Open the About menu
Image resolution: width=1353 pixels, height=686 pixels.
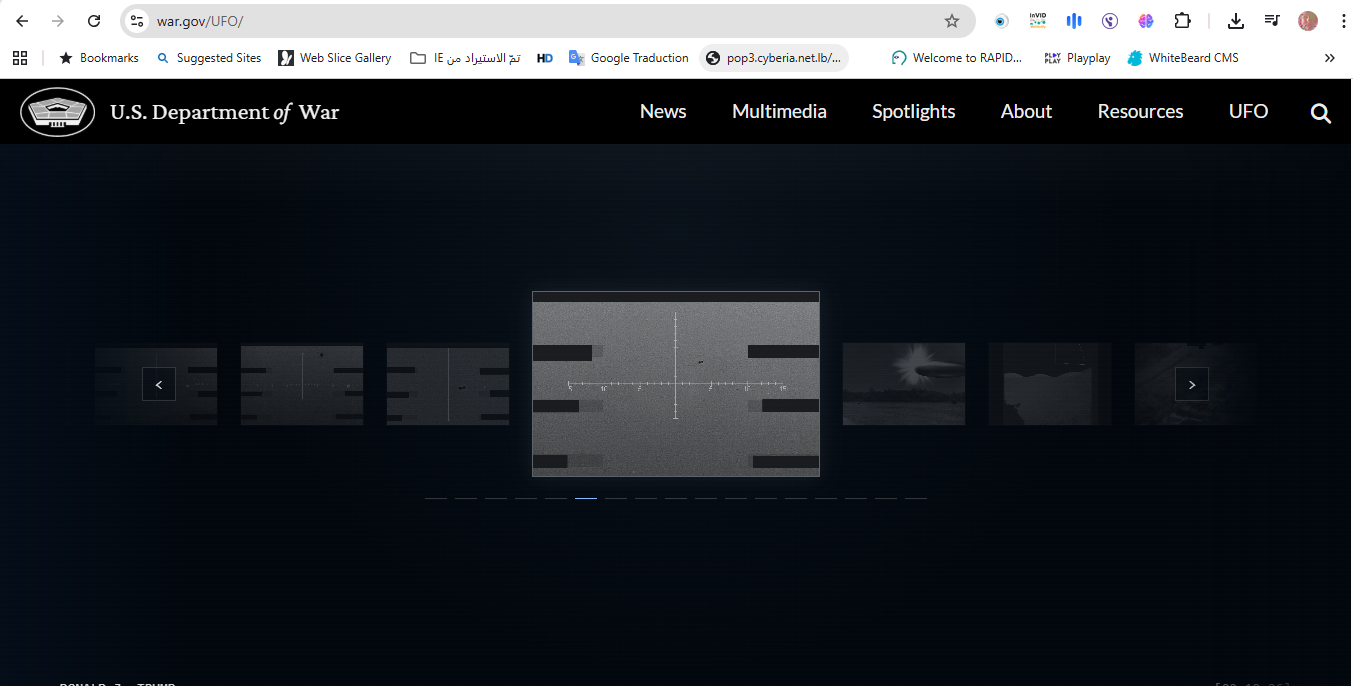(1026, 112)
